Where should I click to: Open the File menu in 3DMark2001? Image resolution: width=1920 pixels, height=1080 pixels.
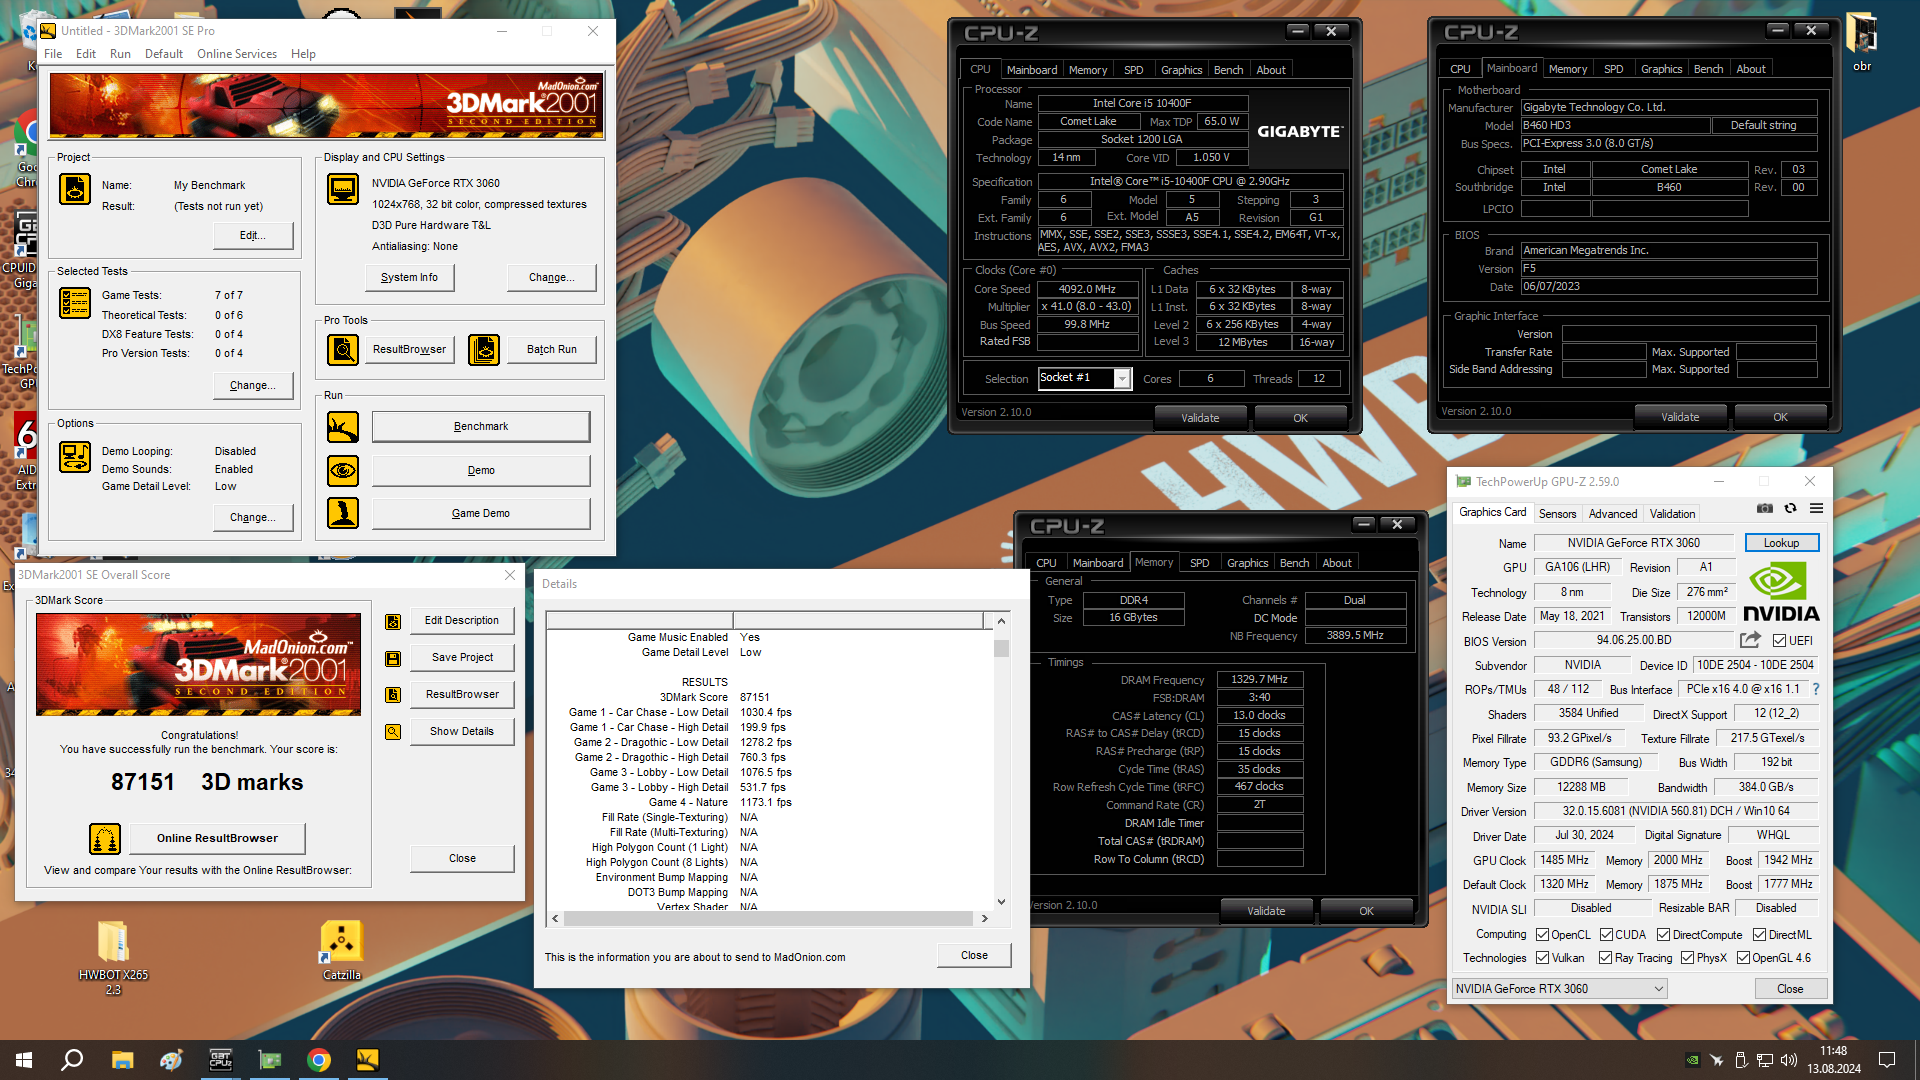(53, 54)
